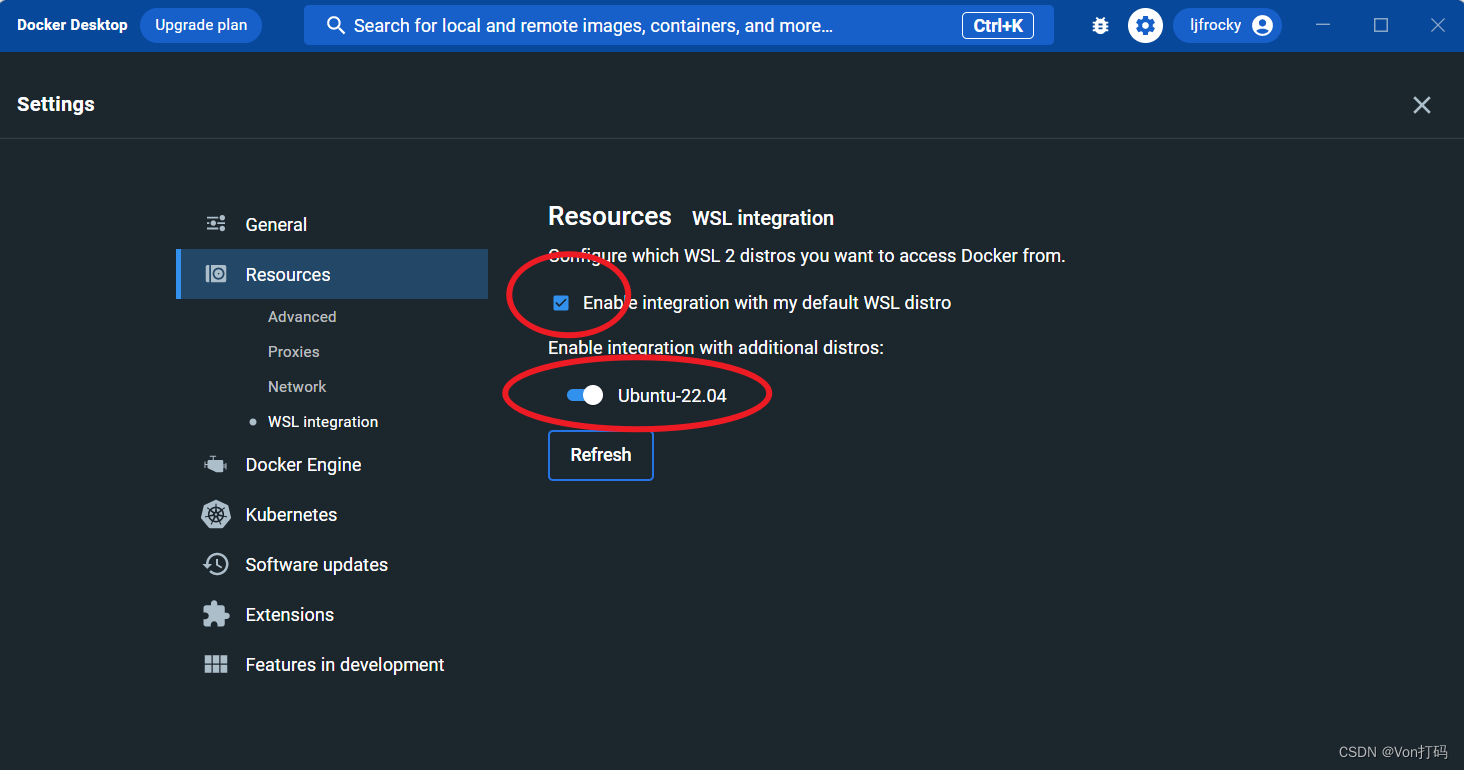Click the Upgrade plan button

[x=201, y=25]
